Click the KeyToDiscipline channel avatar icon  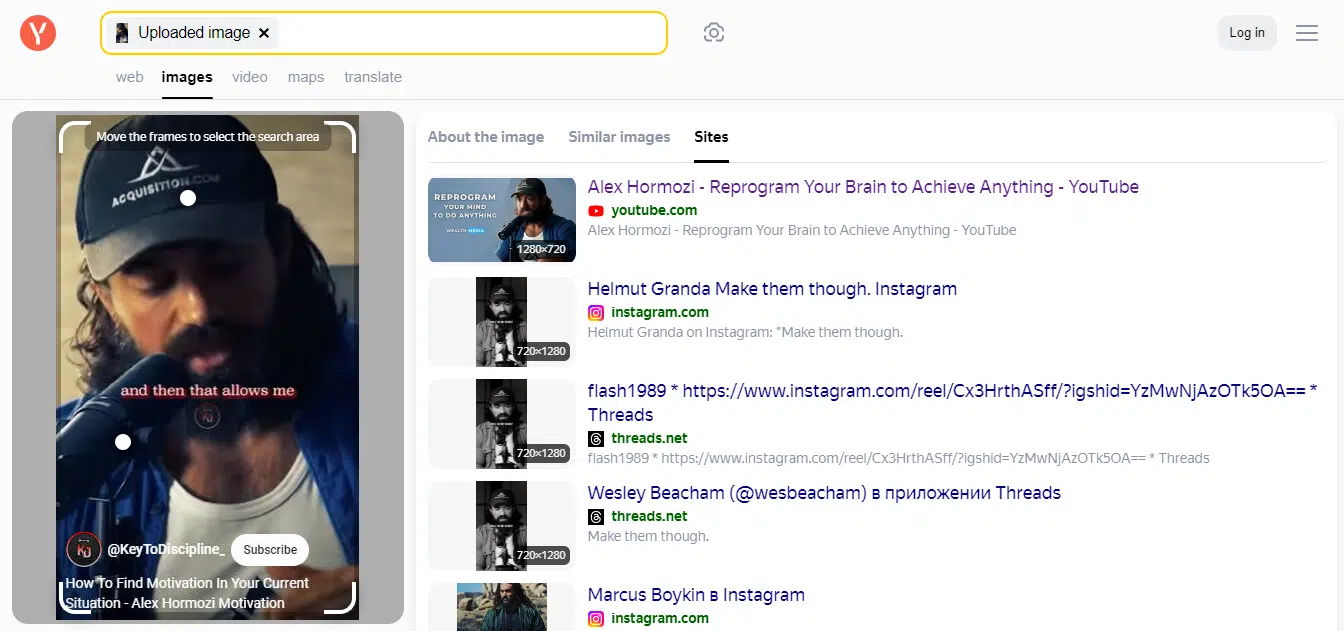pyautogui.click(x=83, y=549)
